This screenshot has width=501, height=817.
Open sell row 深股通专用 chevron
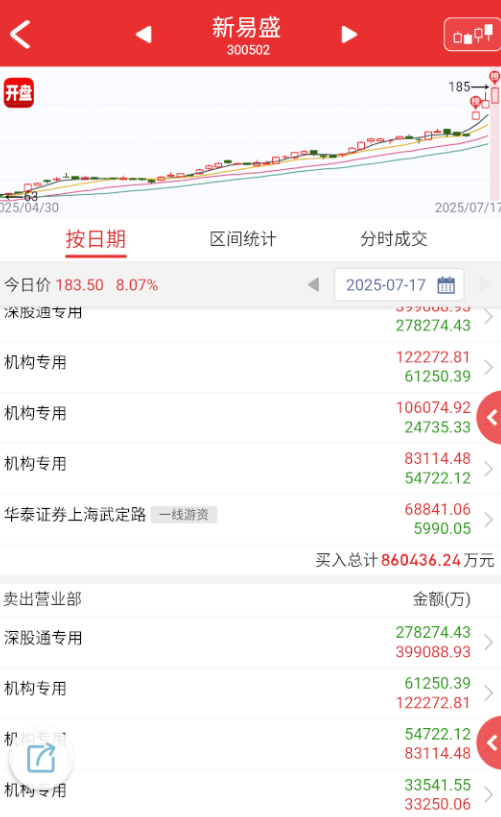[x=489, y=642]
